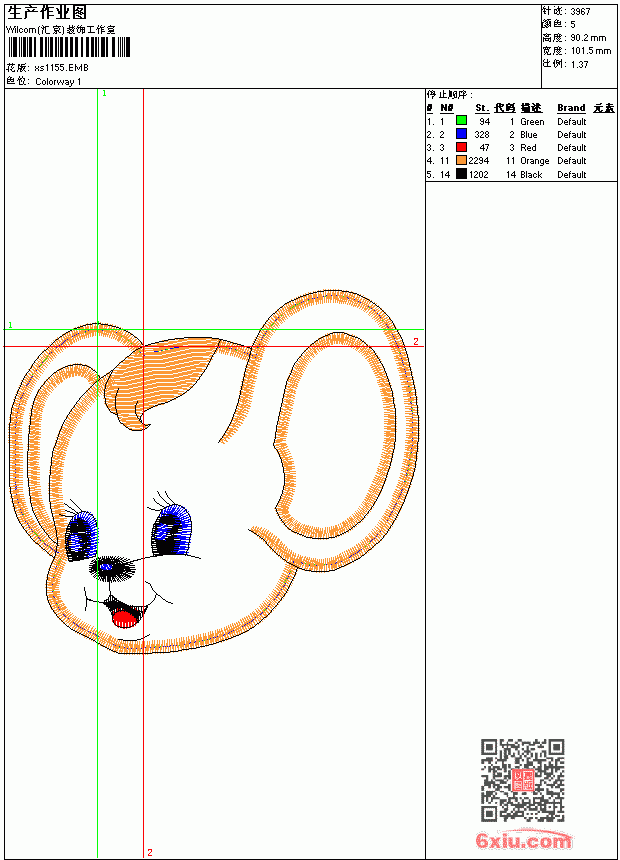Click the mouse's left blue eye
Viewport: 620px width, 860px height.
(x=81, y=536)
